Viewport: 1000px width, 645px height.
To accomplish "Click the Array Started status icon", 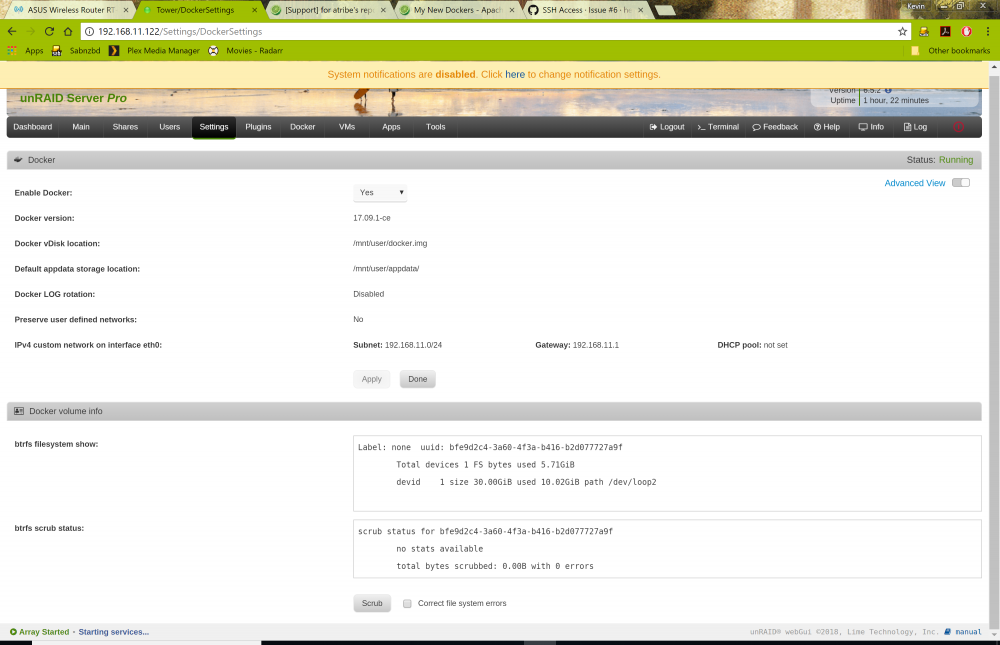I will 13,632.
